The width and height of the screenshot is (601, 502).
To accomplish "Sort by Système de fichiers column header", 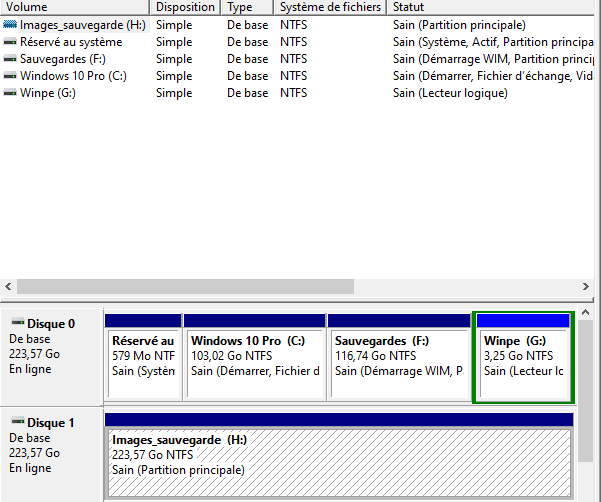I will click(x=330, y=7).
